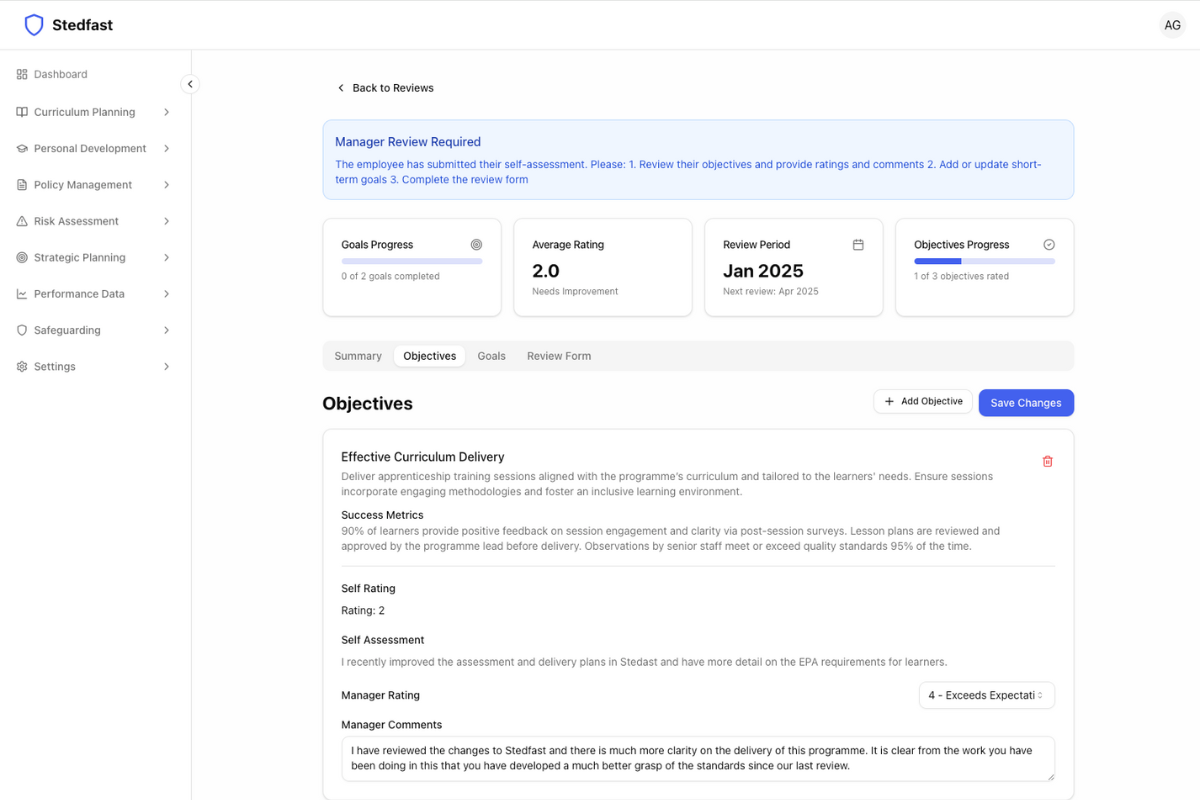Viewport: 1200px width, 800px height.
Task: Click the checkmark icon on Objectives Progress card
Action: [x=1048, y=245]
